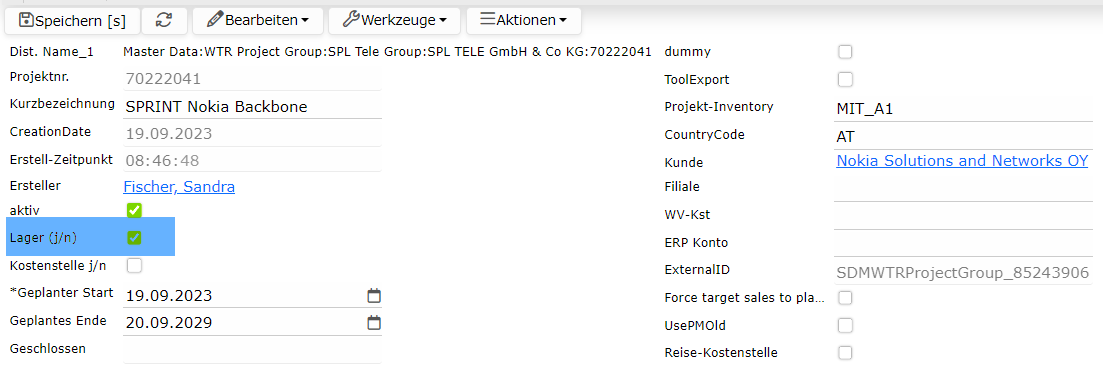Click the Erstell-Zeitpunkt value 08:46:48
The image size is (1103, 369).
tap(253, 161)
